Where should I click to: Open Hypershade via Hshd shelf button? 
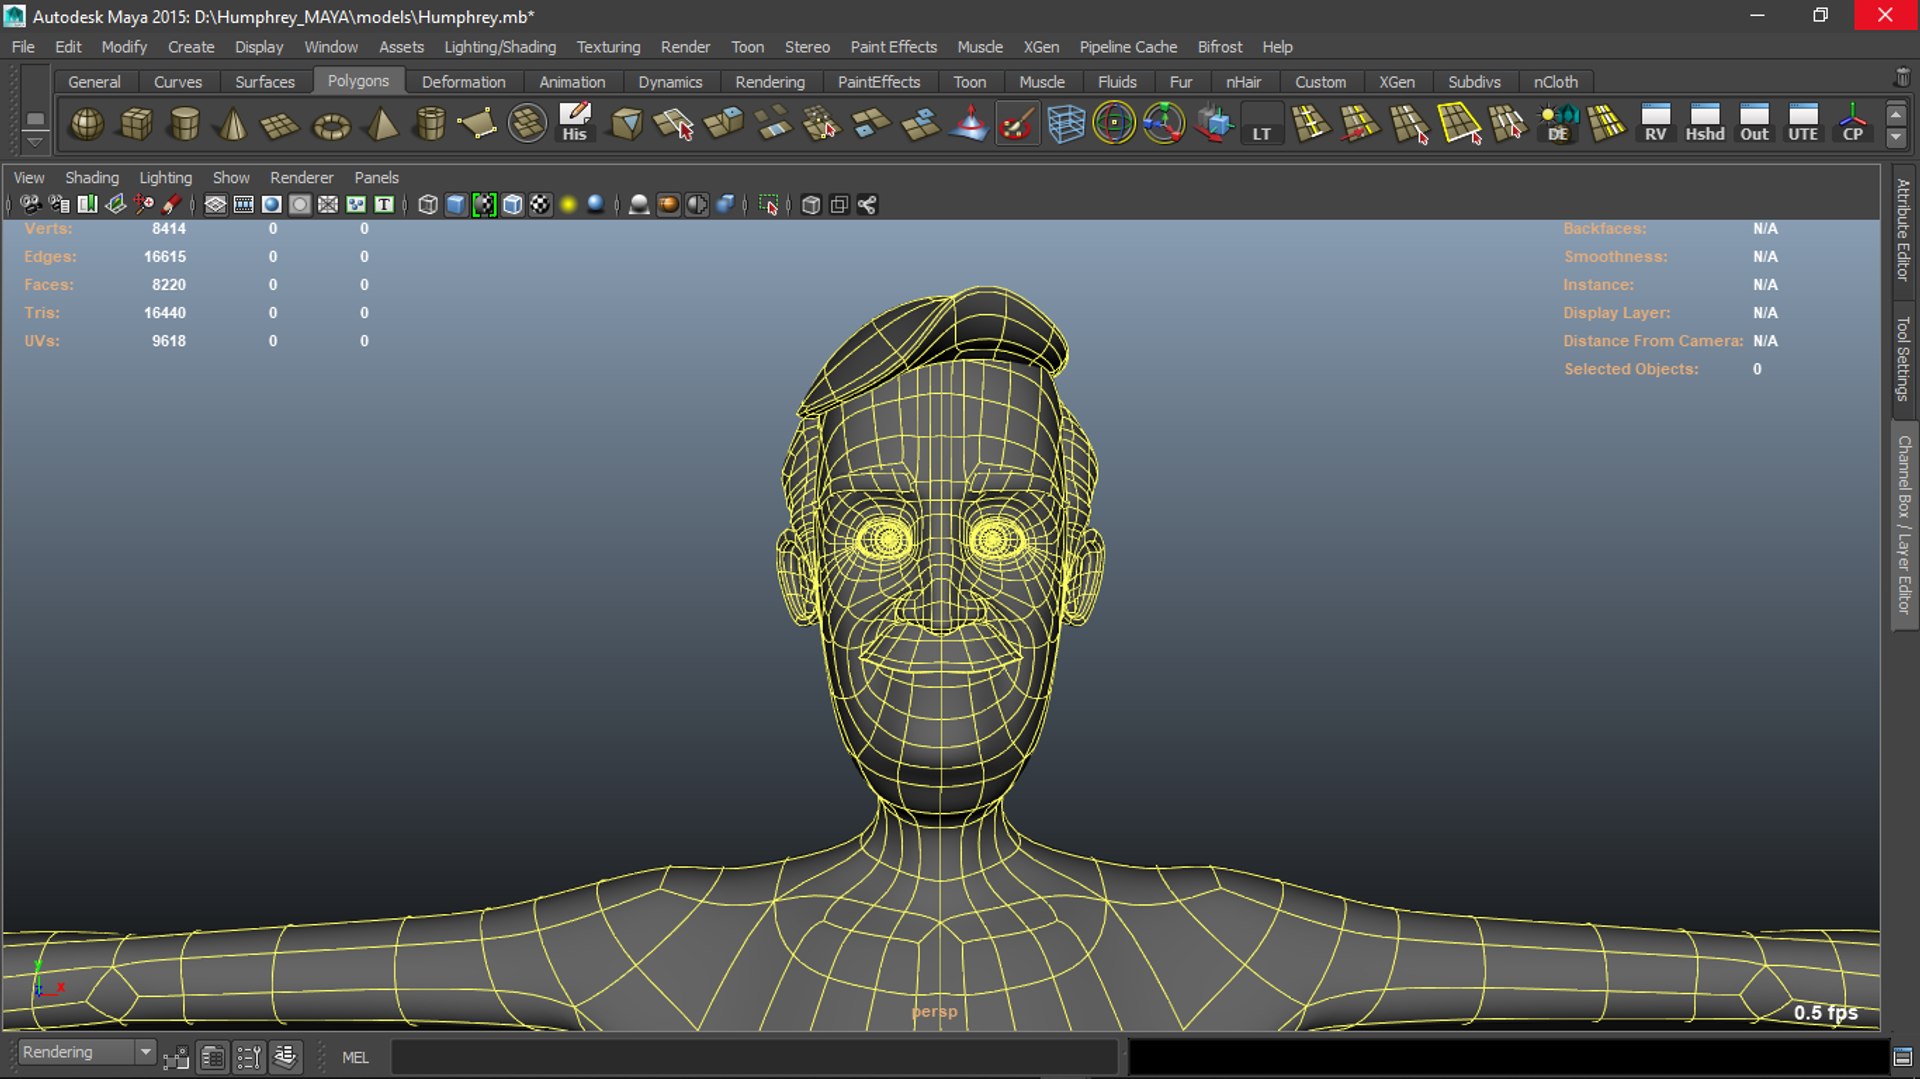coord(1705,123)
